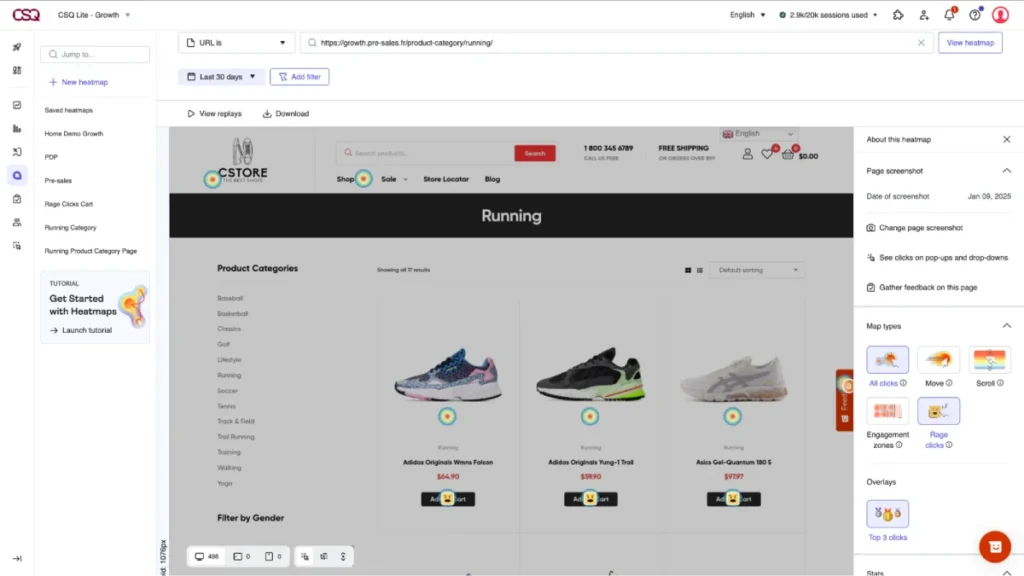Open the Last 30 days date range selector
This screenshot has width=1024, height=576.
coord(220,76)
